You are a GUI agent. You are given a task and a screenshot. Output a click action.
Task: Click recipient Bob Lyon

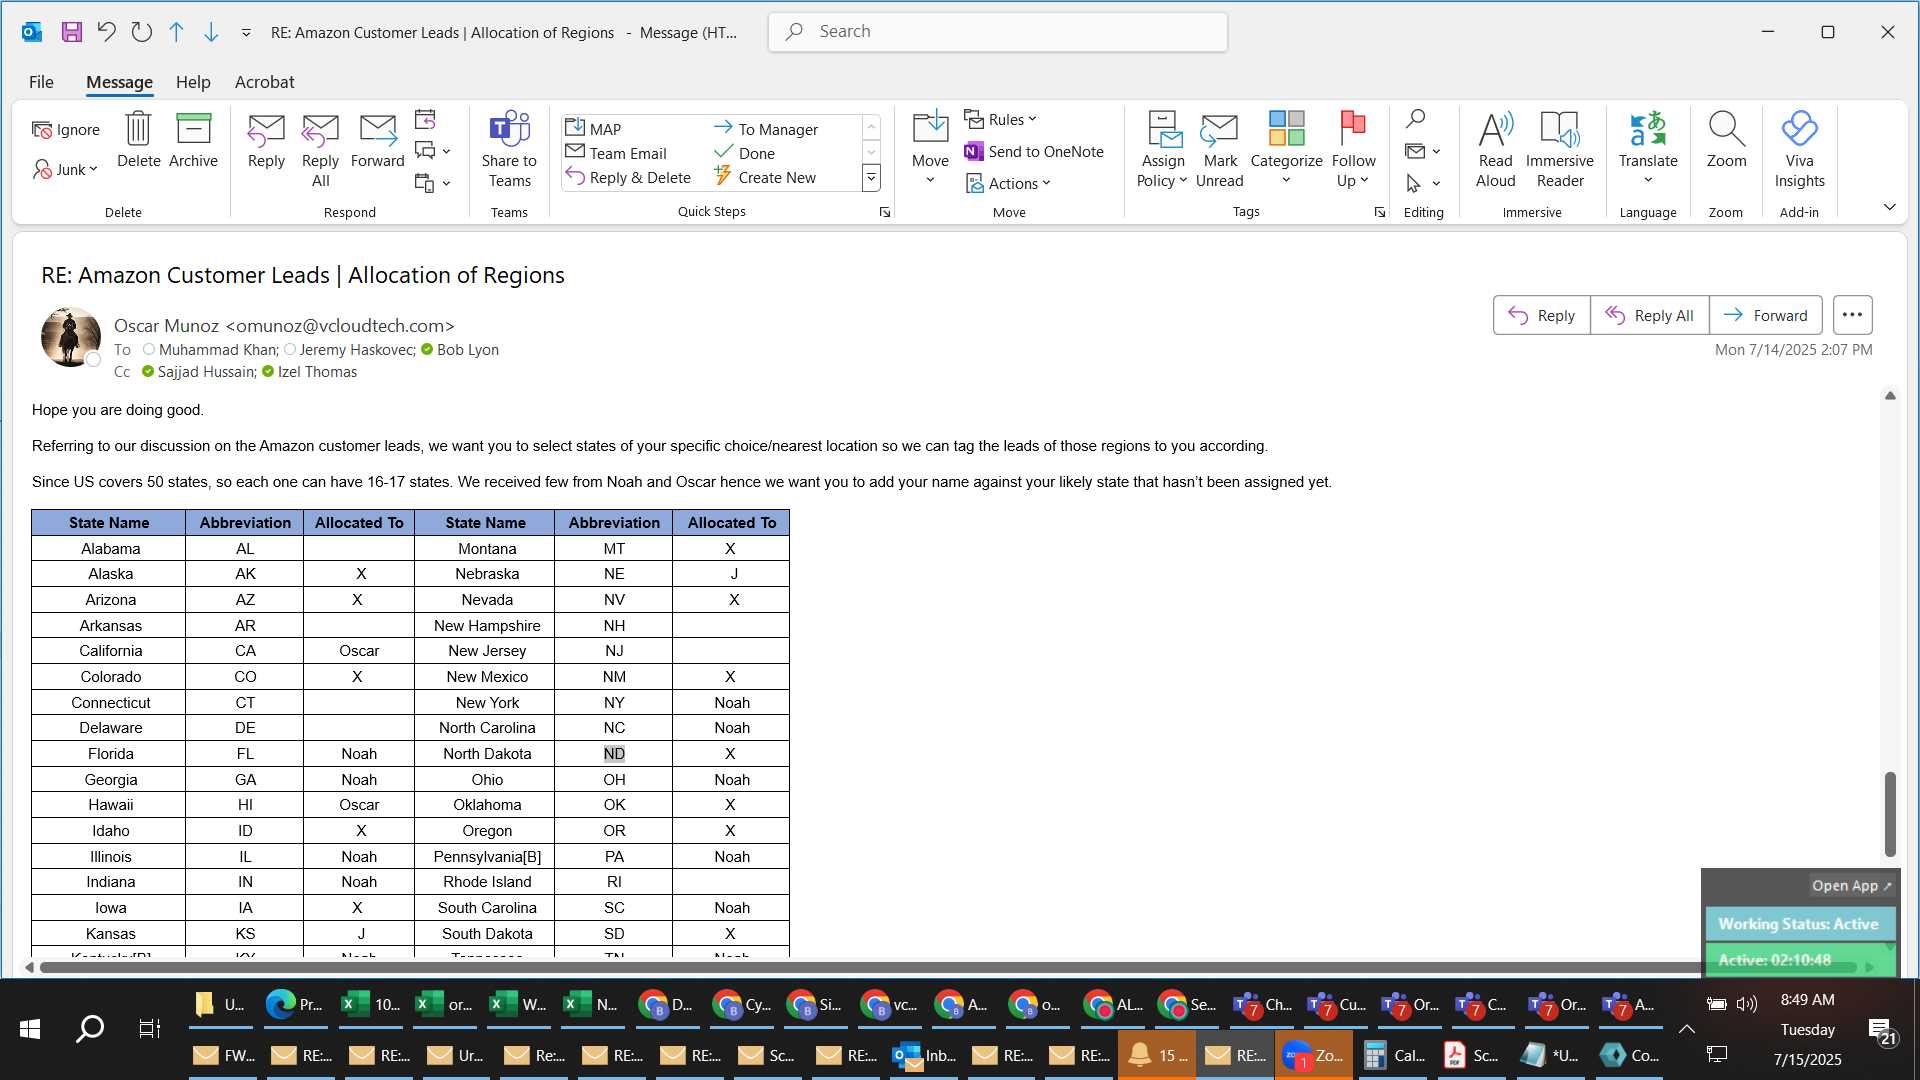click(x=467, y=350)
